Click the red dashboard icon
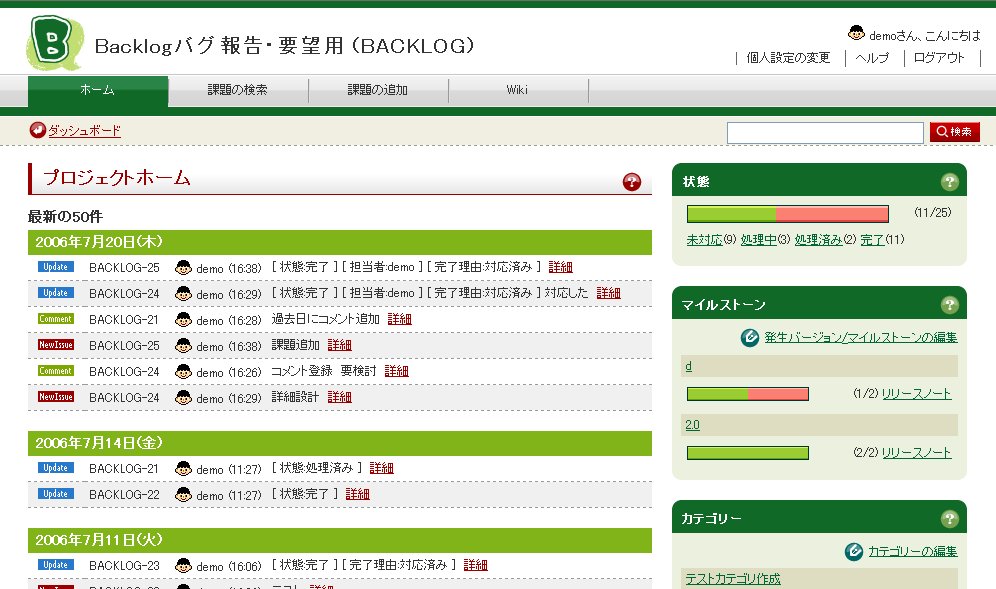Viewport: 996px width, 589px height. coord(37,130)
